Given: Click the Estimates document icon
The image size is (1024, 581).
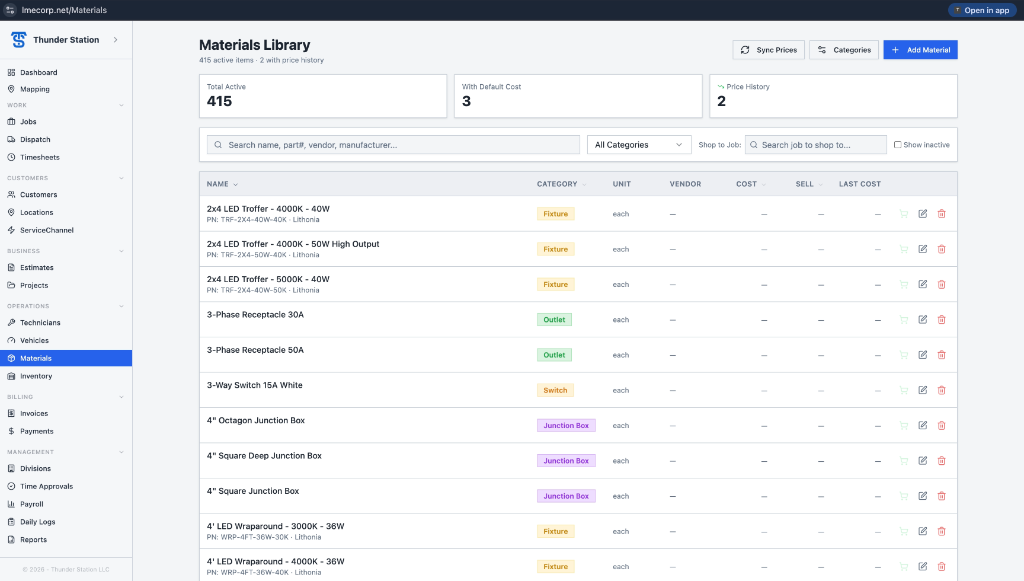Looking at the screenshot, I should point(11,268).
